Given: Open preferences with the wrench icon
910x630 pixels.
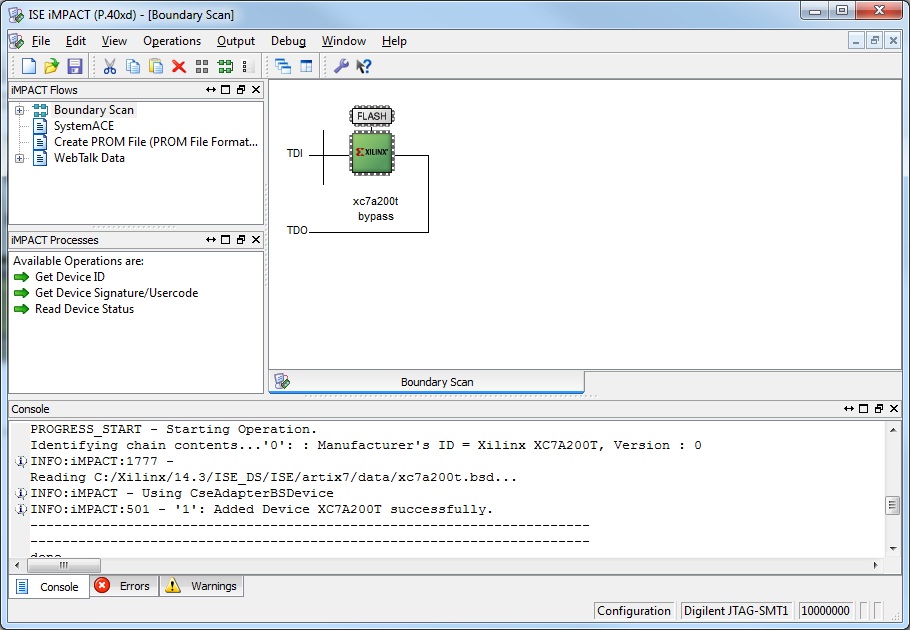Looking at the screenshot, I should [341, 66].
